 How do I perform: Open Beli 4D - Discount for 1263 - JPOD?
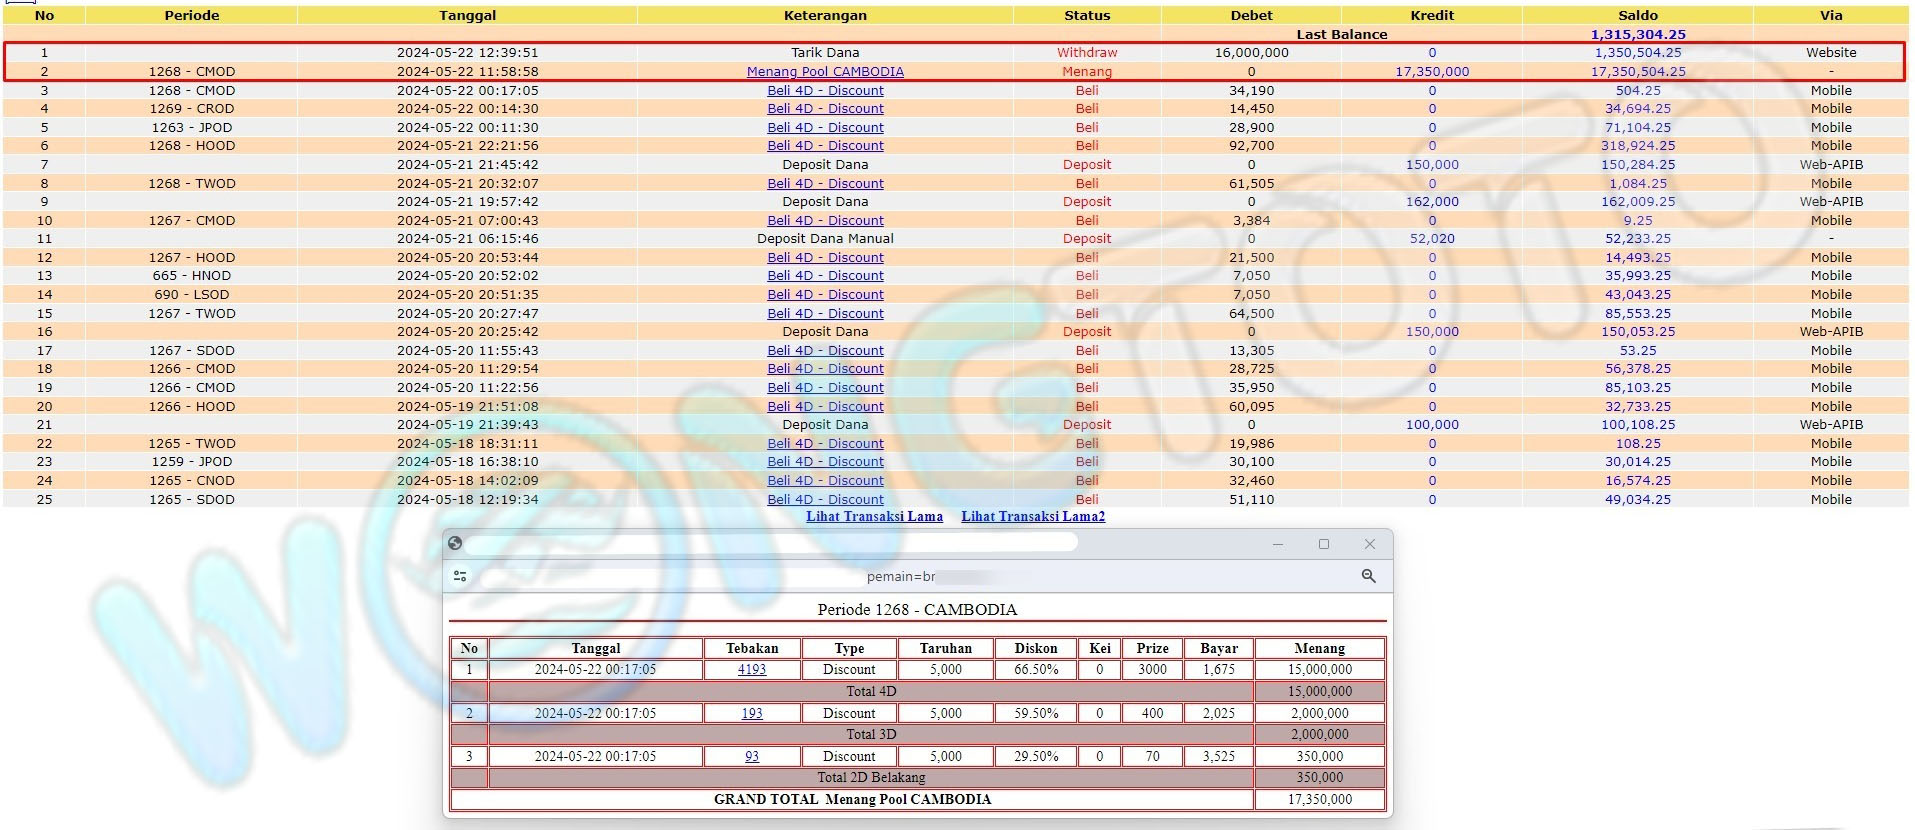[825, 128]
